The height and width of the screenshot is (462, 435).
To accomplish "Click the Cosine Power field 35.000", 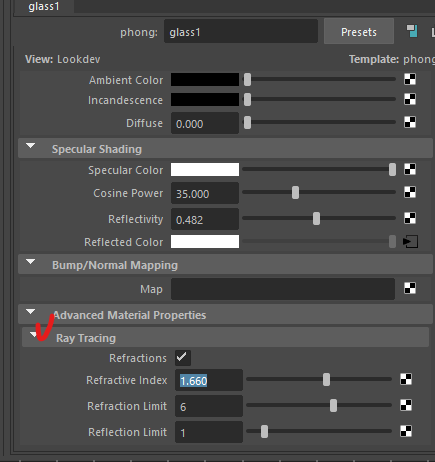I will tap(205, 193).
